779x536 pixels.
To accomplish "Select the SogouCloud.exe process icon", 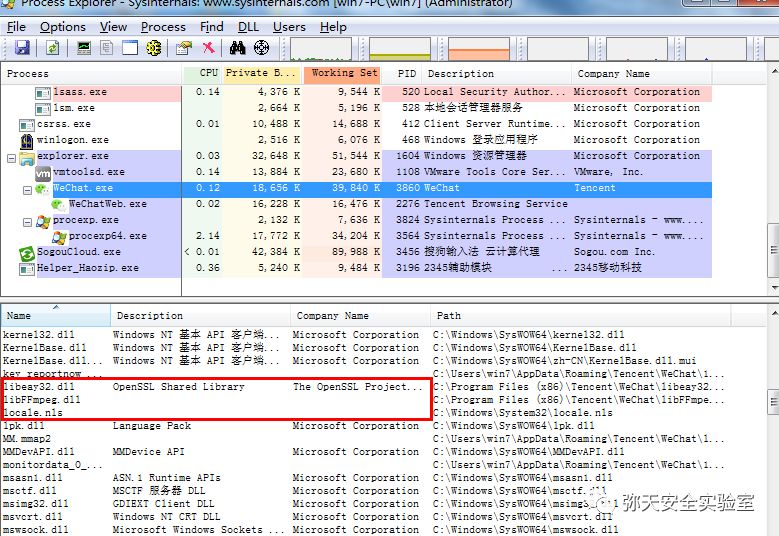I will [27, 253].
